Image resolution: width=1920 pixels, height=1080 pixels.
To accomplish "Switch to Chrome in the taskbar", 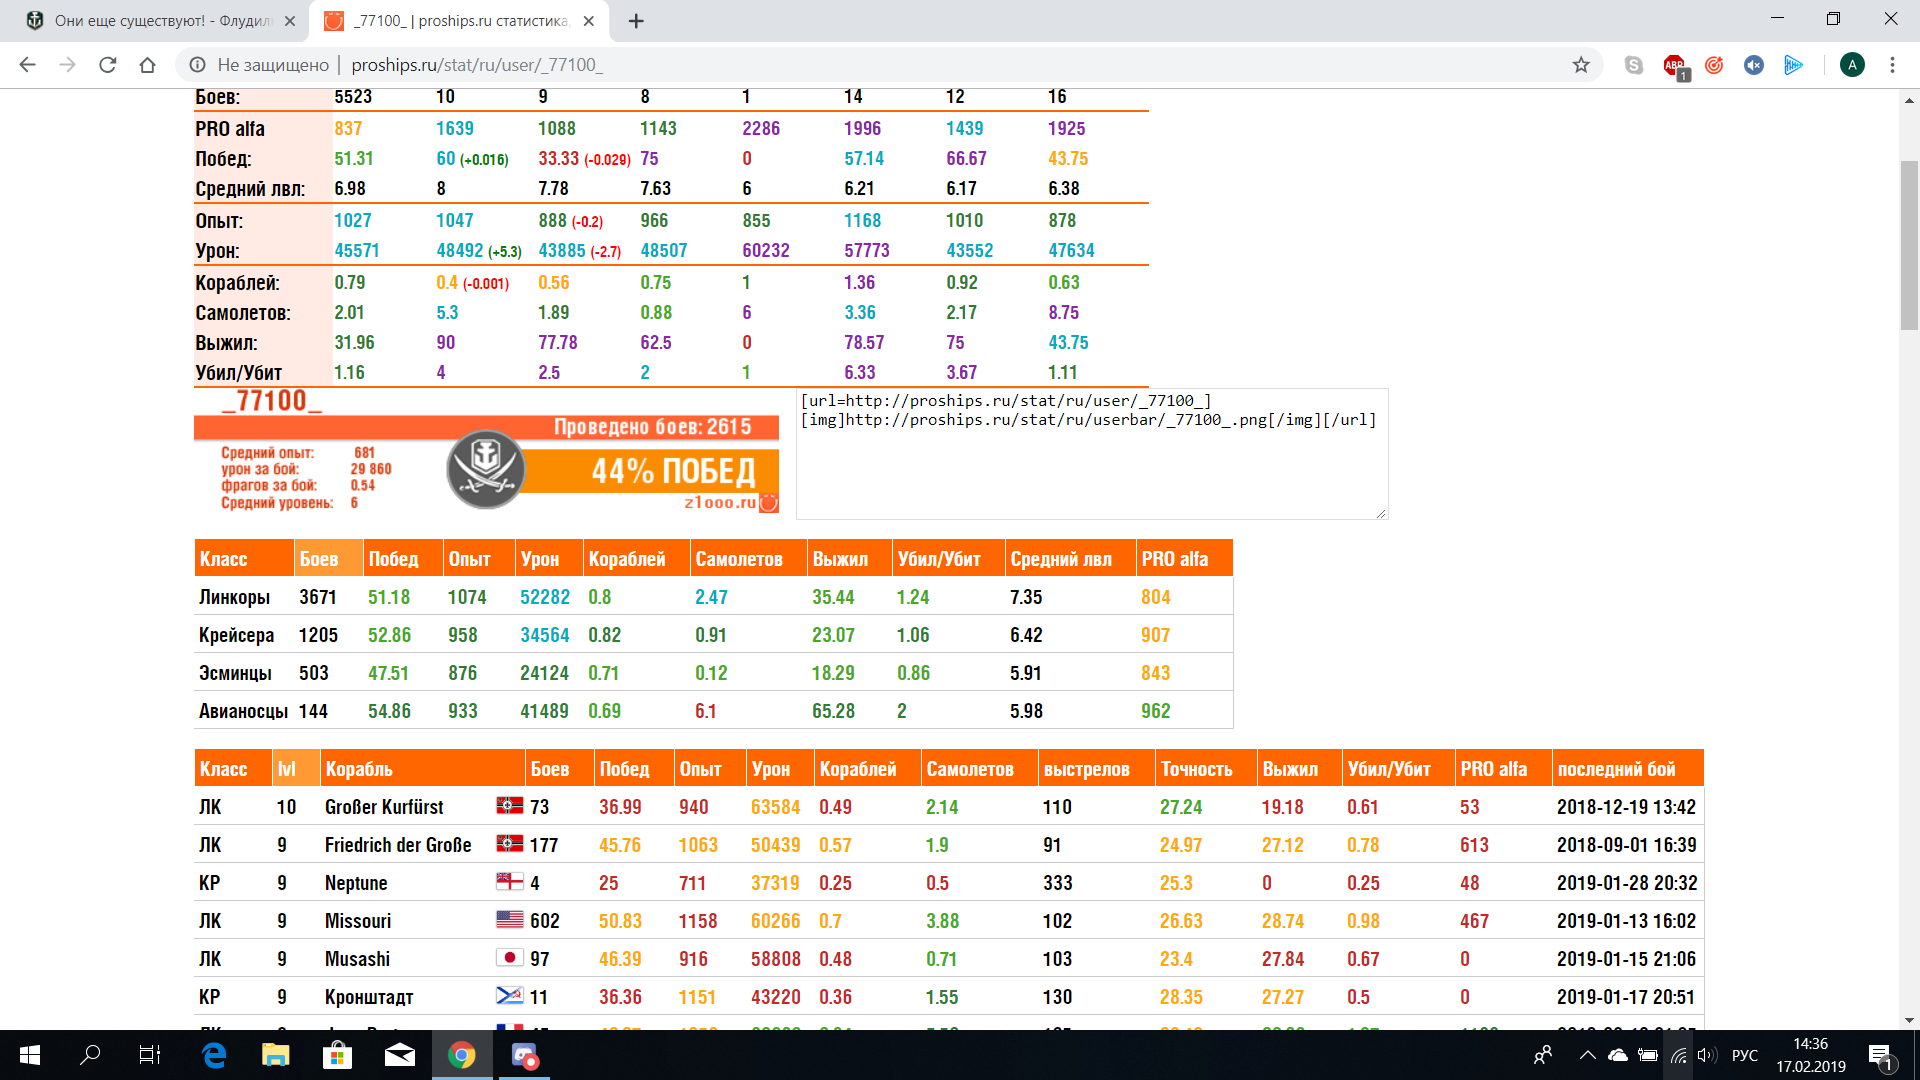I will pyautogui.click(x=462, y=1055).
